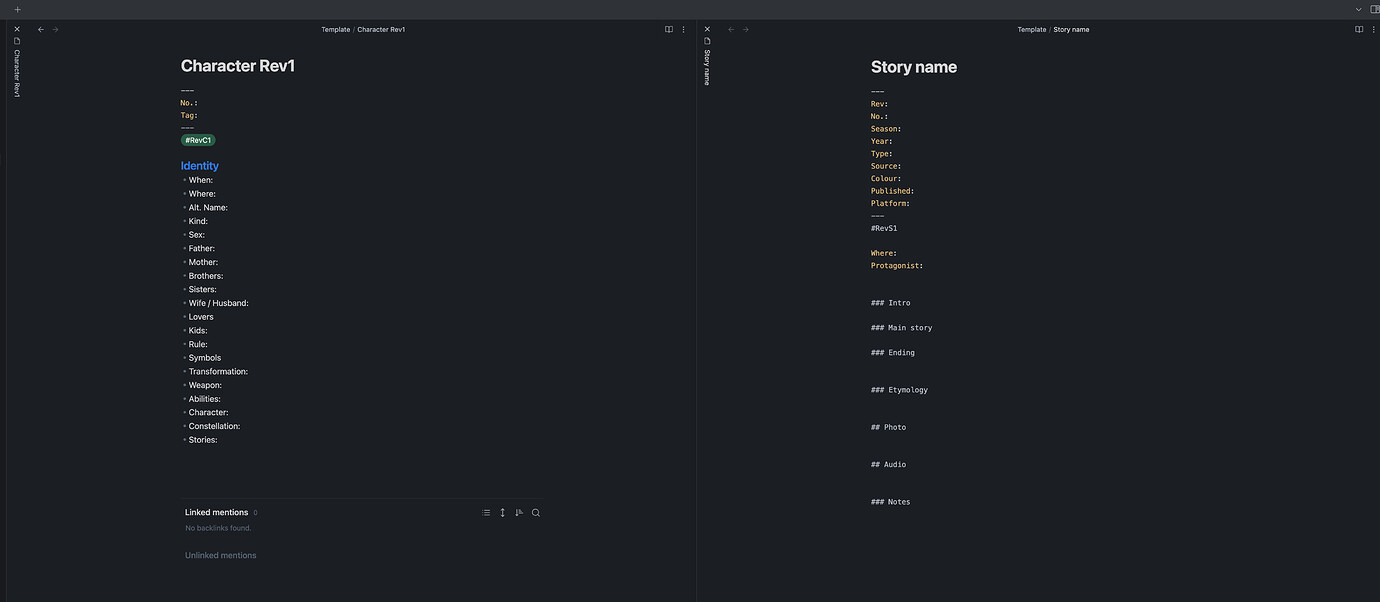Navigate back in Character Rev1 pane
Viewport: 1380px width, 602px height.
pyautogui.click(x=40, y=29)
